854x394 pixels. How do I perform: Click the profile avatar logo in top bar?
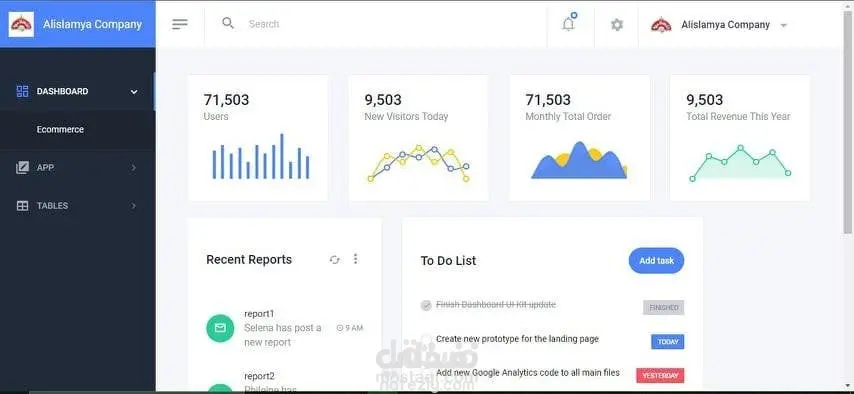coord(661,25)
